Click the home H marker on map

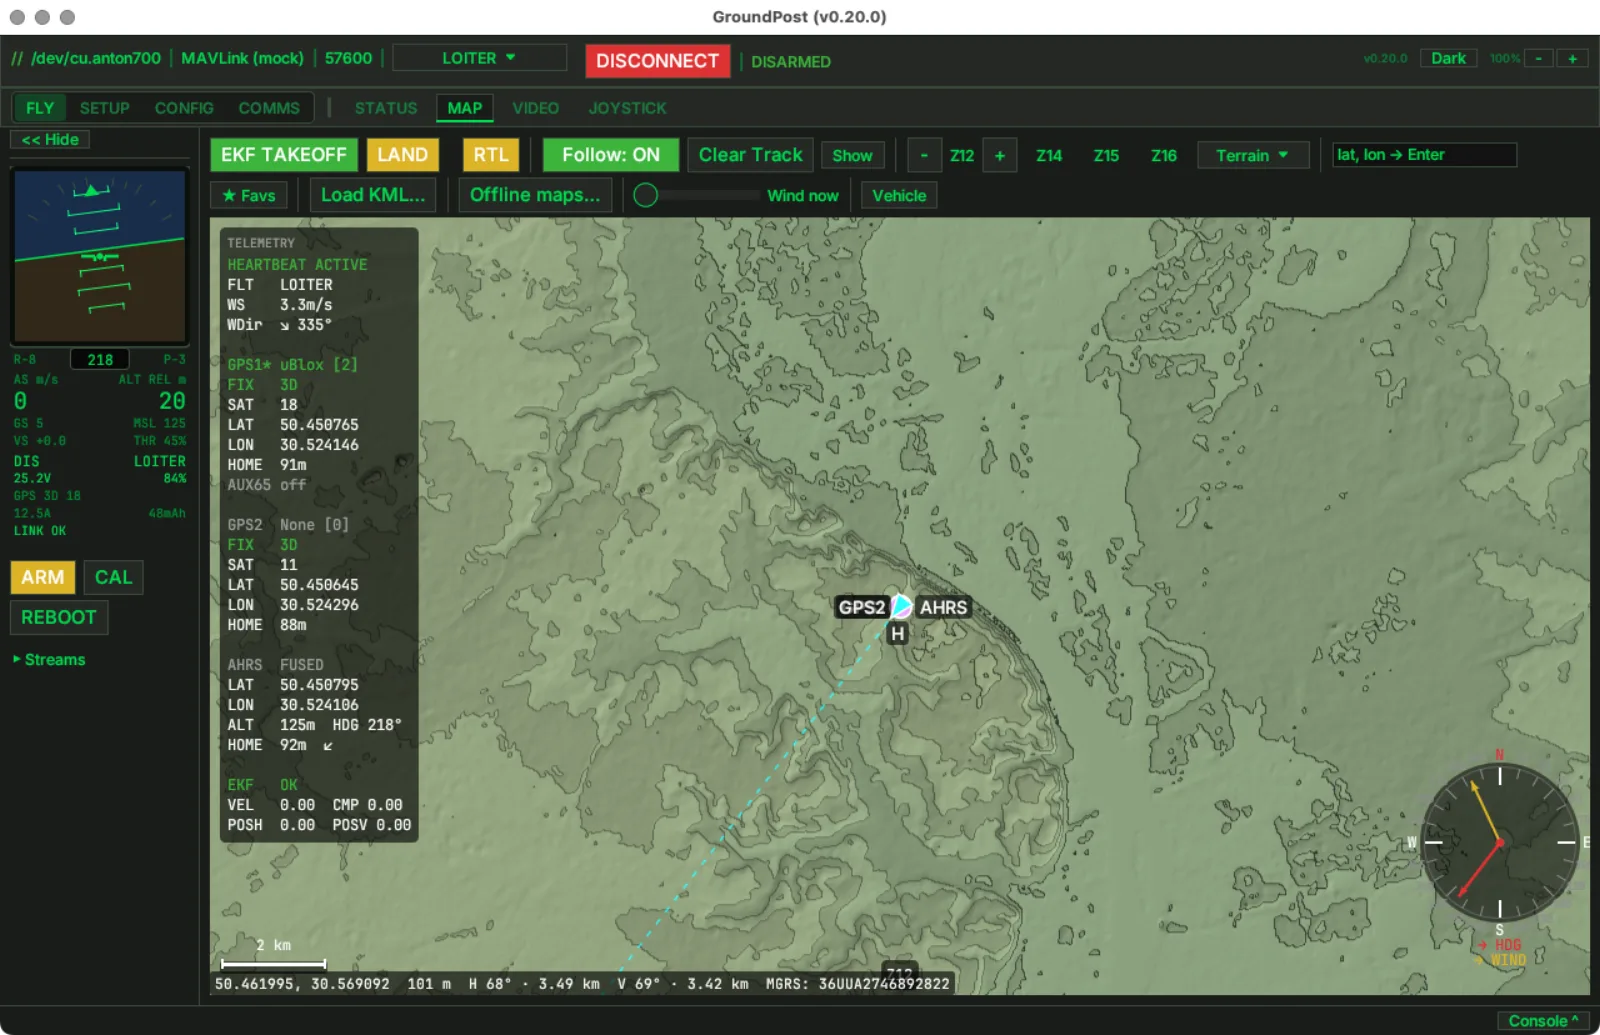(x=897, y=634)
